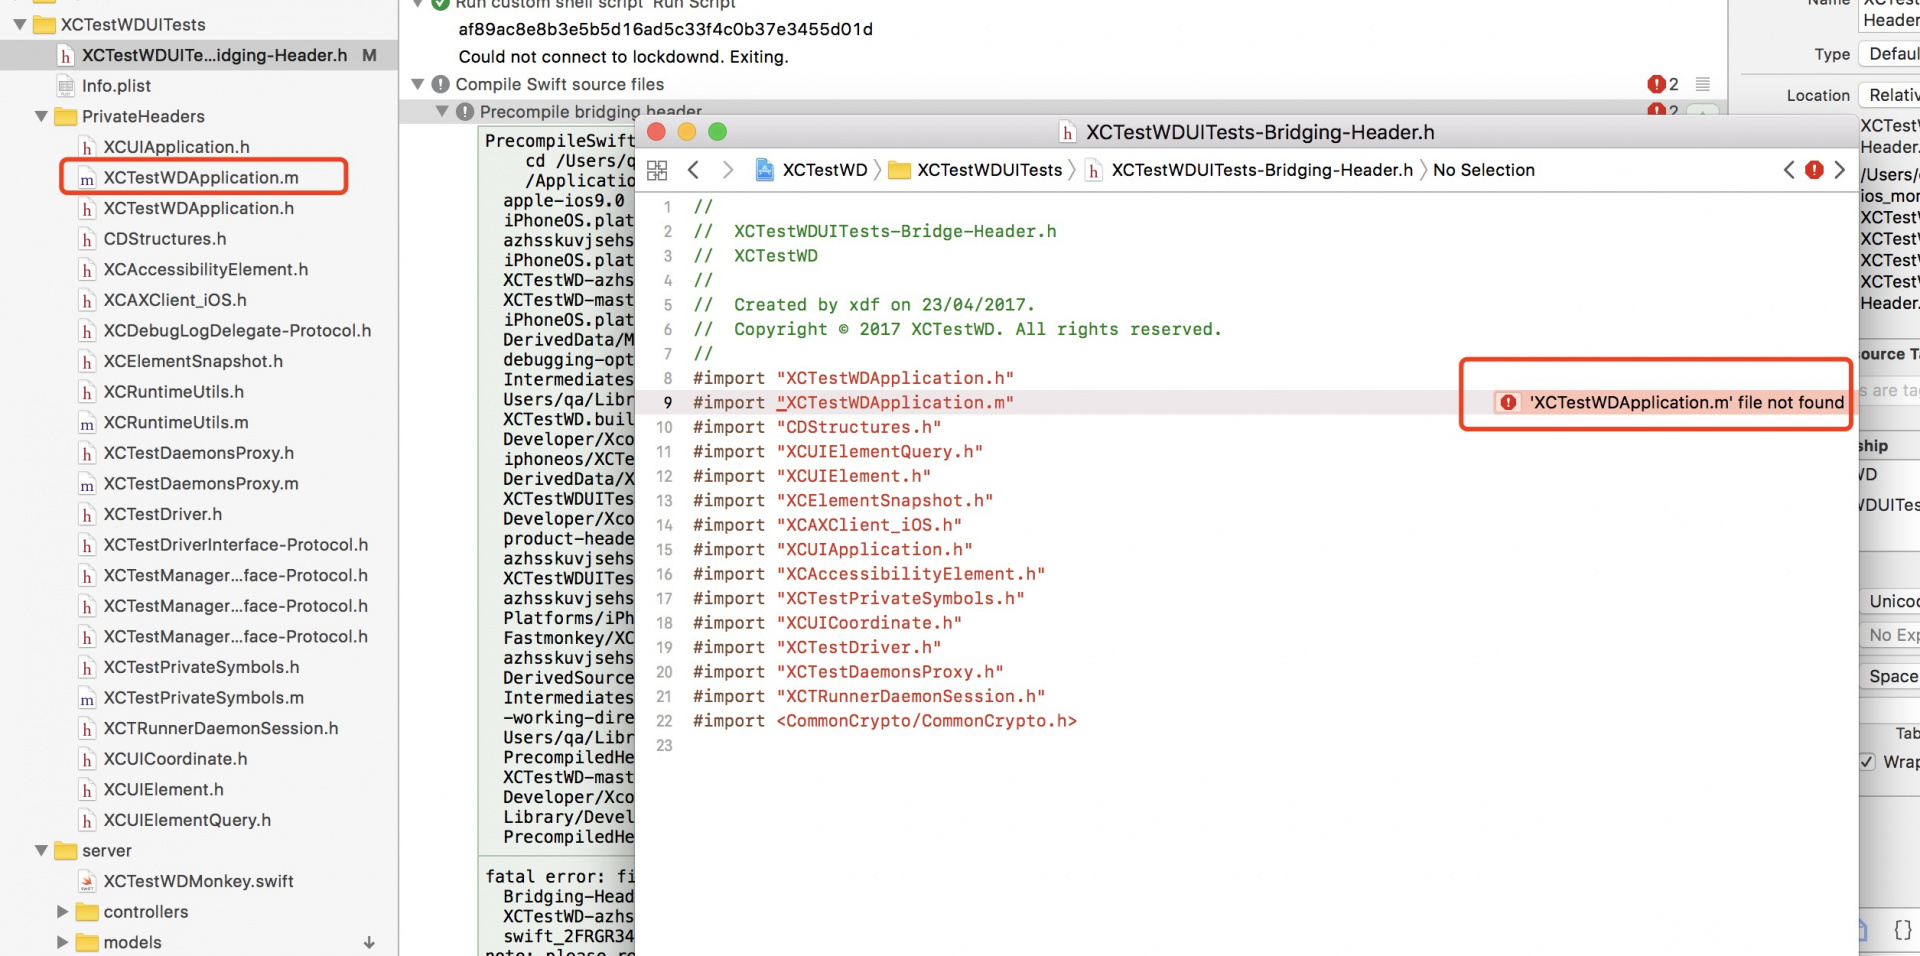Open XCElementSnapshot.h file
The height and width of the screenshot is (956, 1920).
(x=192, y=361)
